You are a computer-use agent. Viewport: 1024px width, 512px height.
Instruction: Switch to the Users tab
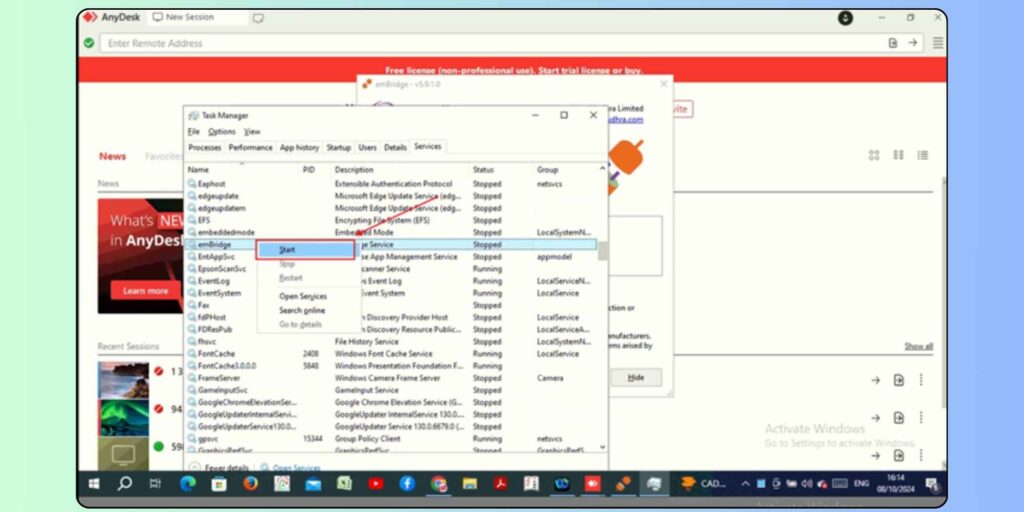pyautogui.click(x=367, y=148)
